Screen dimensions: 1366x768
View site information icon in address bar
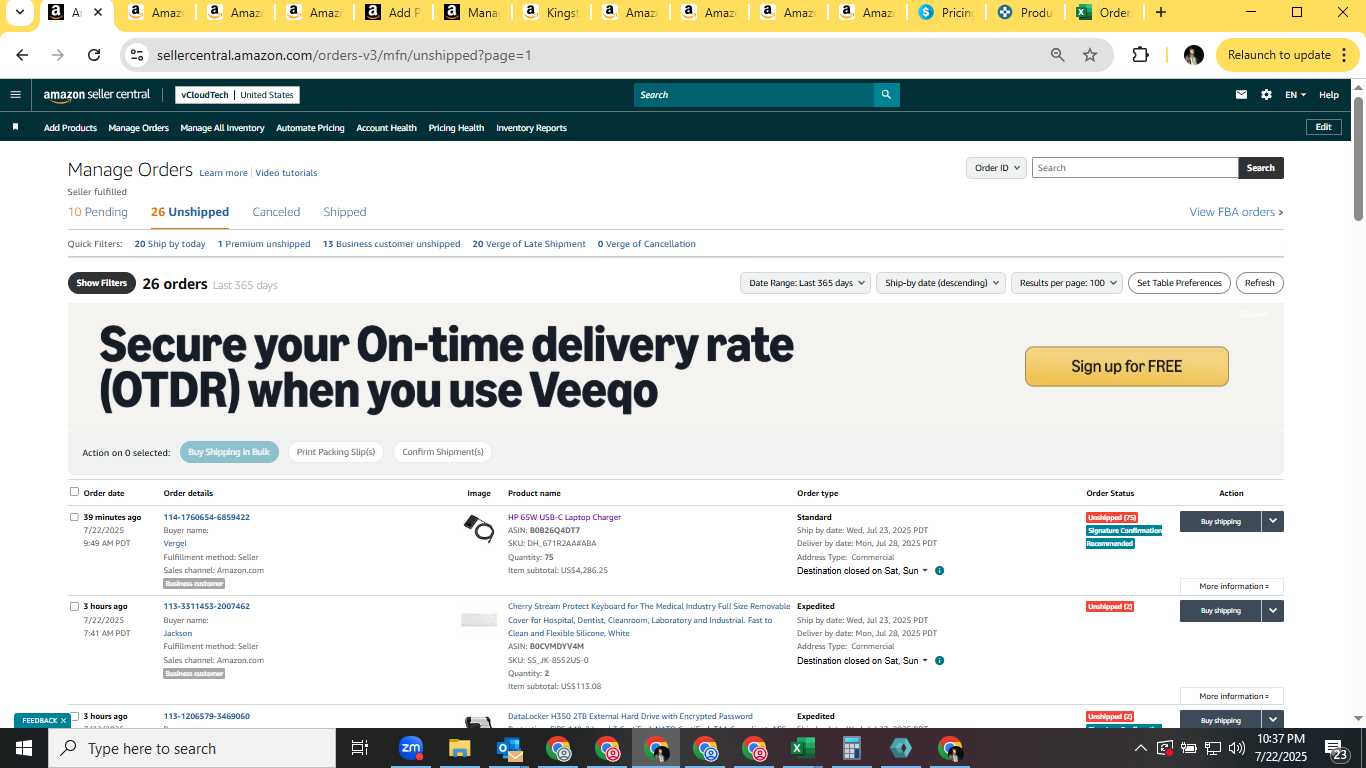pyautogui.click(x=137, y=55)
